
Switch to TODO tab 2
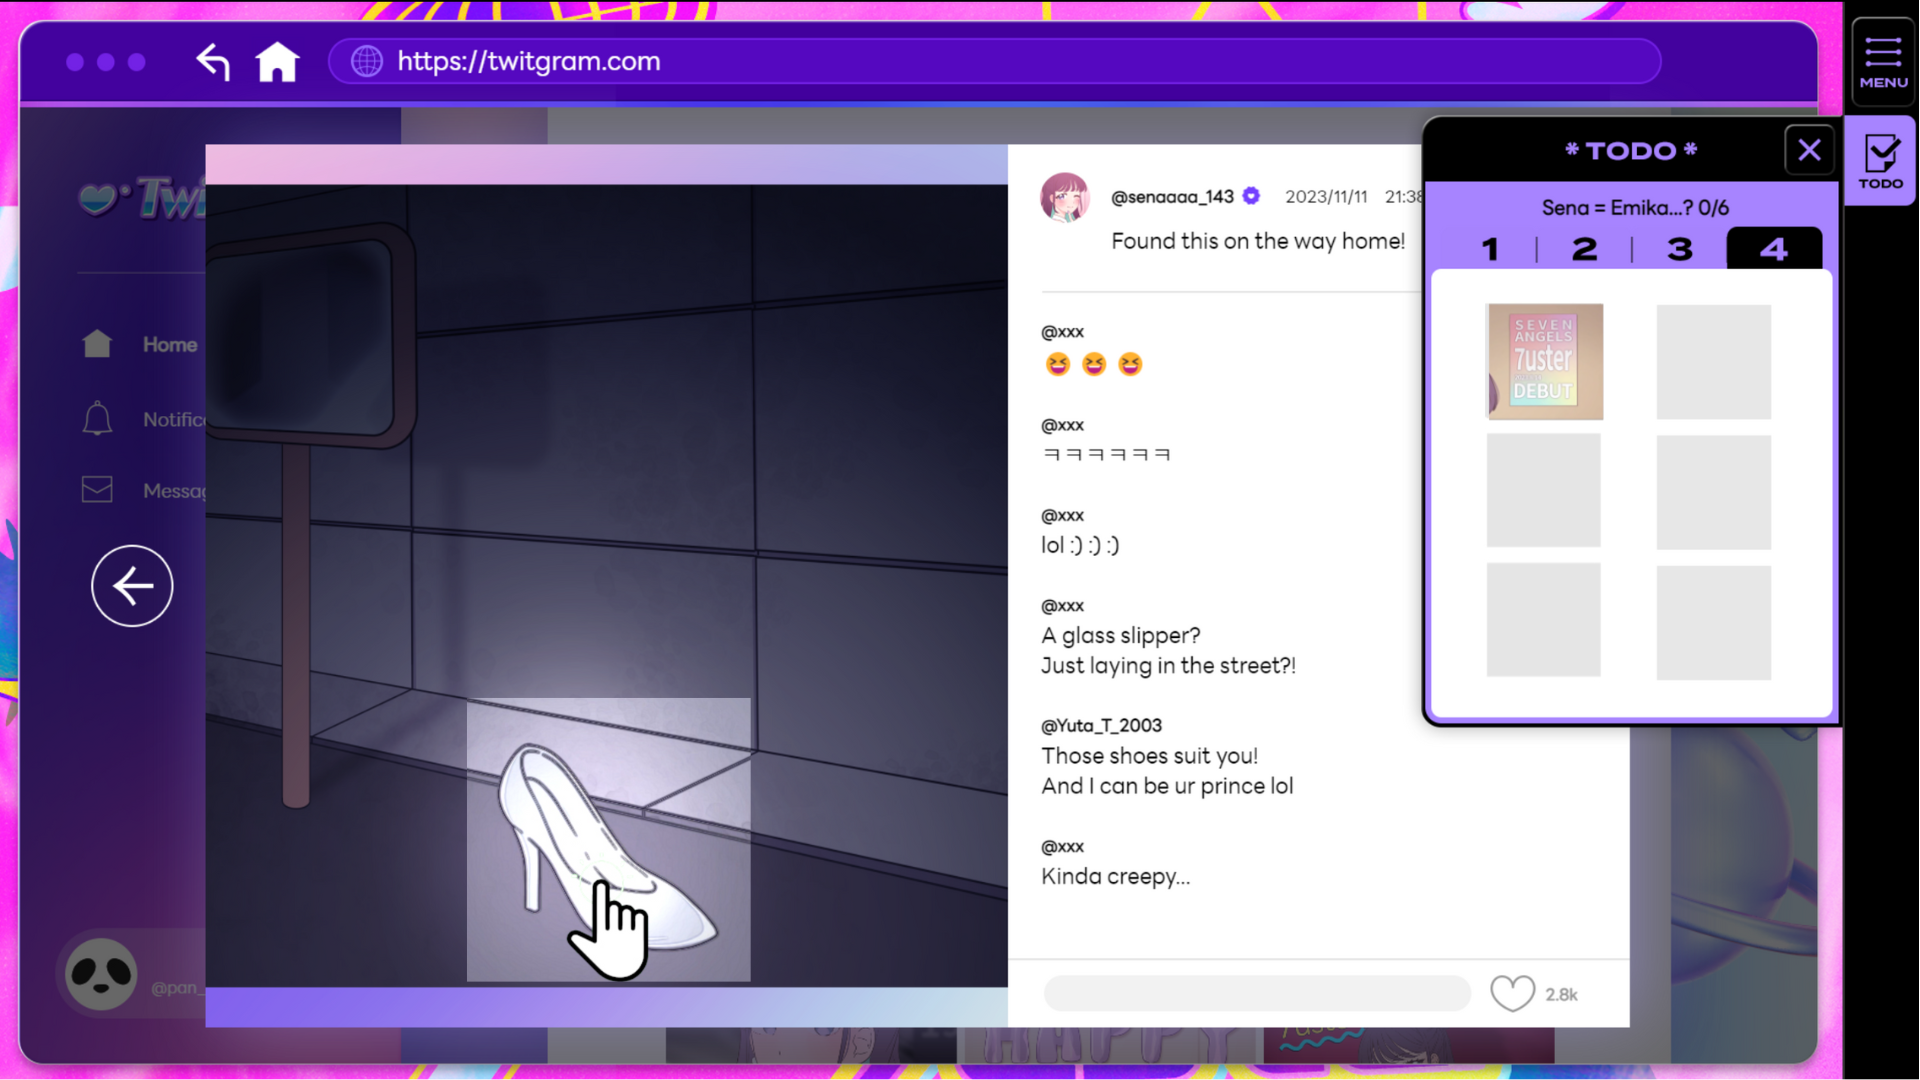[x=1584, y=249]
